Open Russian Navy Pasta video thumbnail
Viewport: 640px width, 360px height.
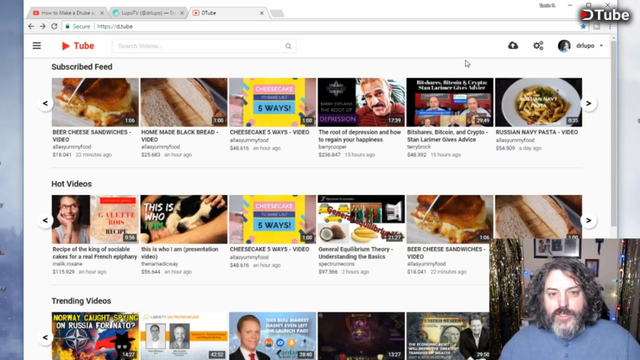click(x=538, y=102)
